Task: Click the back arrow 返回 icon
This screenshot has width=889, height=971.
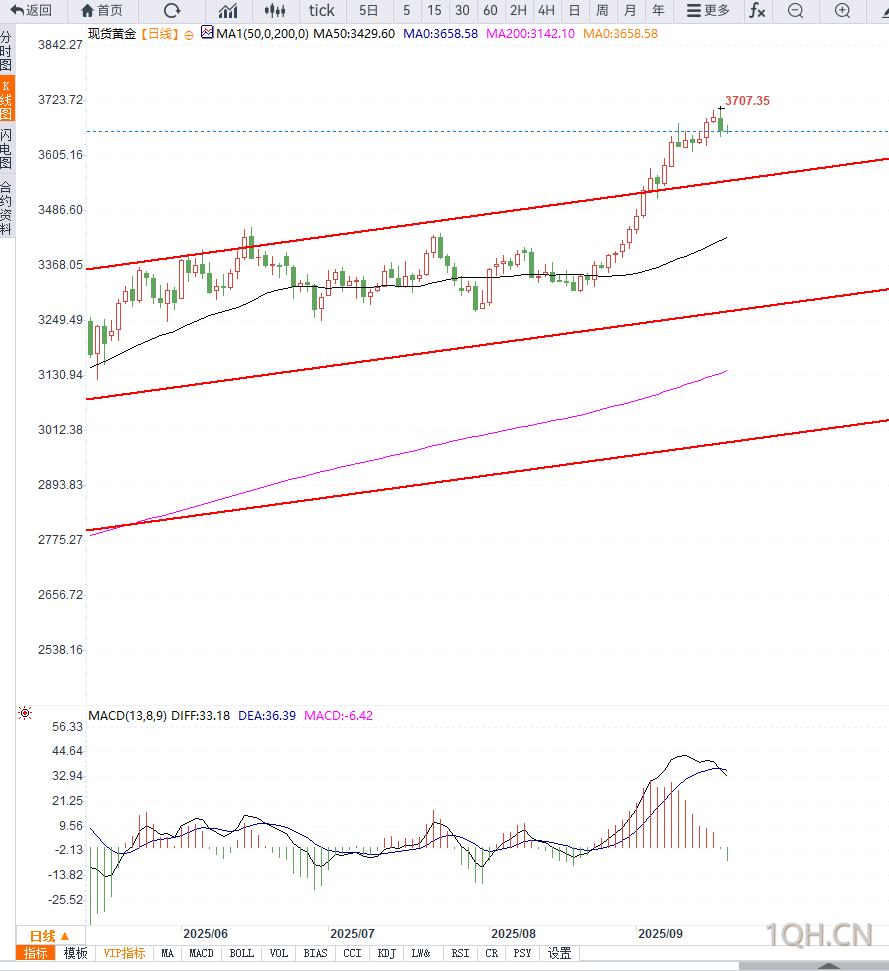Action: [17, 11]
